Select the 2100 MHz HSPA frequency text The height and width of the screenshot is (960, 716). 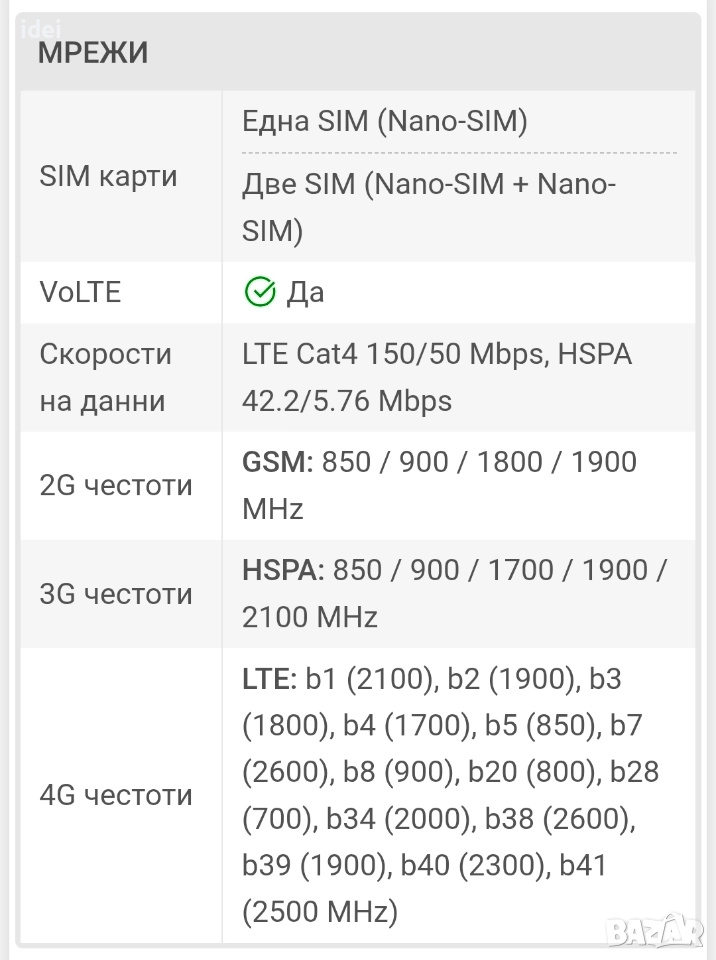pyautogui.click(x=310, y=617)
